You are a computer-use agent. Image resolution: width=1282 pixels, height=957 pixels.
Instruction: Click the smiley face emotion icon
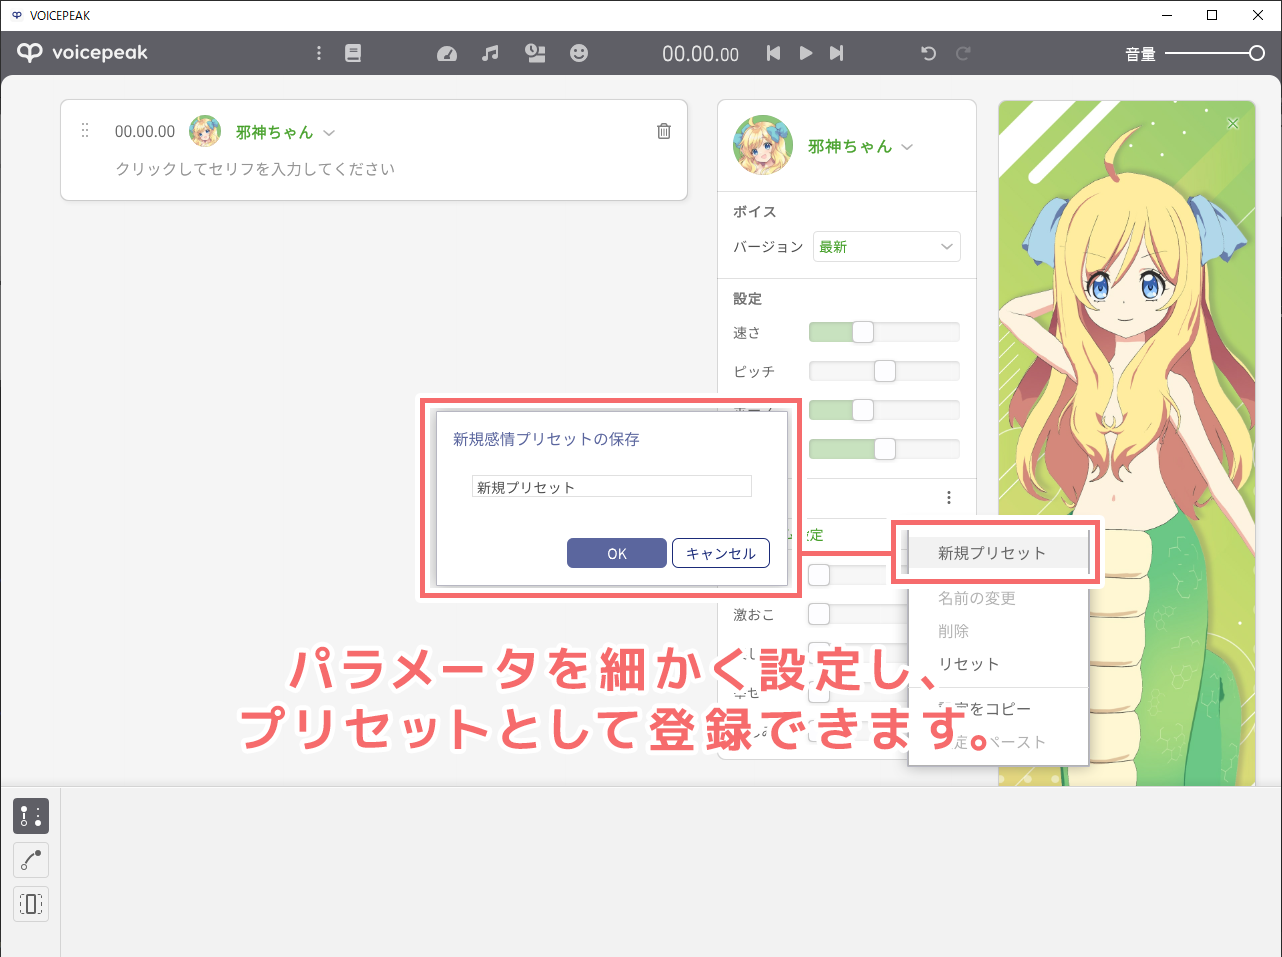click(579, 53)
